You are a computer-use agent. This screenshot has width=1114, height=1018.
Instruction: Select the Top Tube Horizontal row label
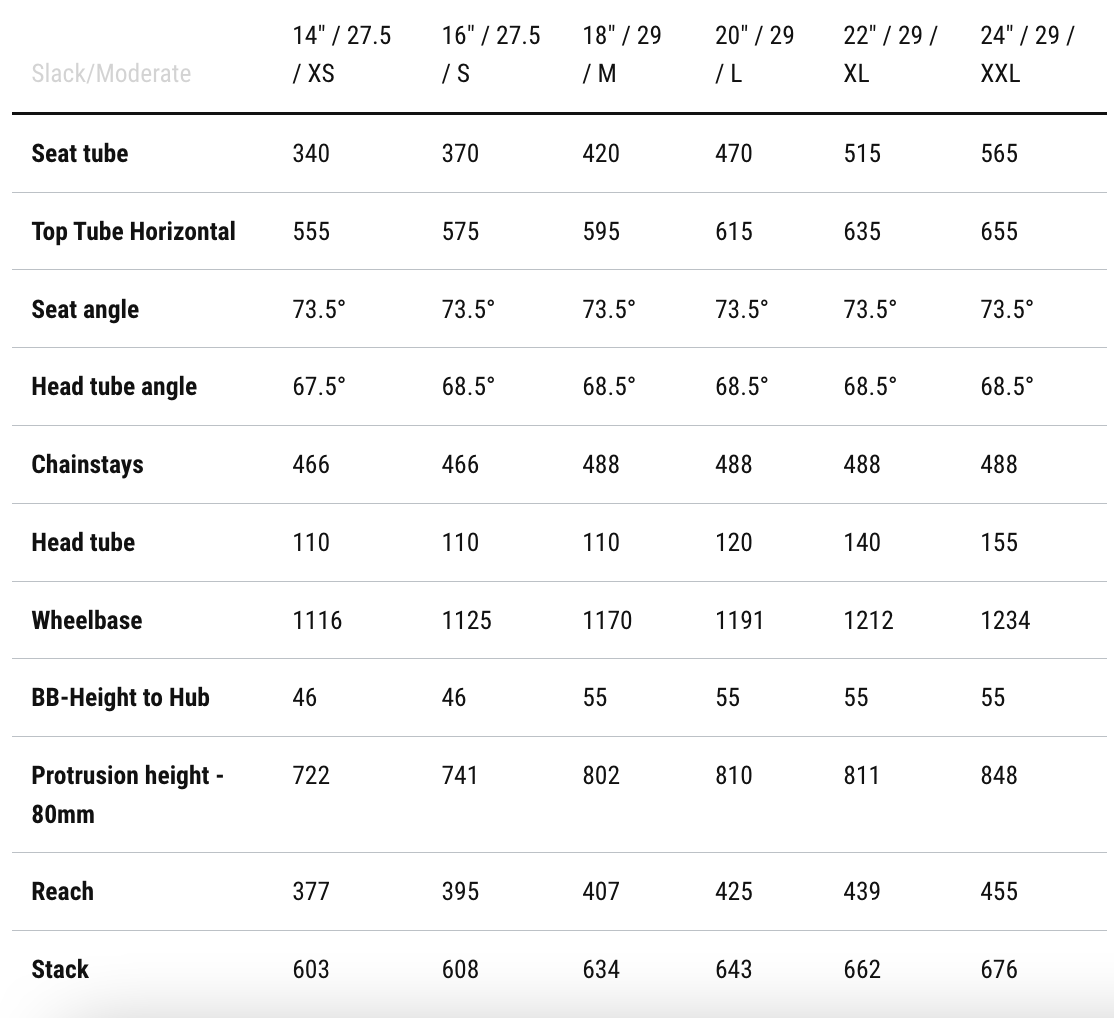(x=134, y=232)
